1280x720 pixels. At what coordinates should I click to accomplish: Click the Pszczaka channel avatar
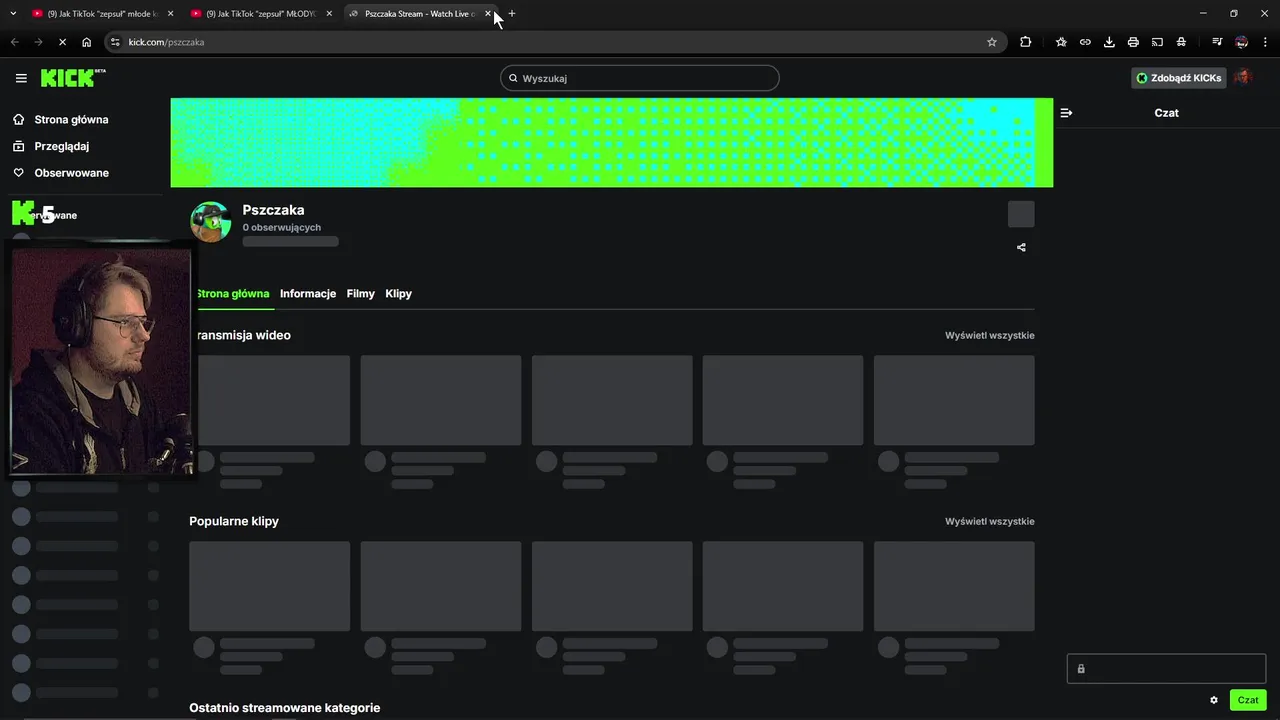pyautogui.click(x=210, y=221)
